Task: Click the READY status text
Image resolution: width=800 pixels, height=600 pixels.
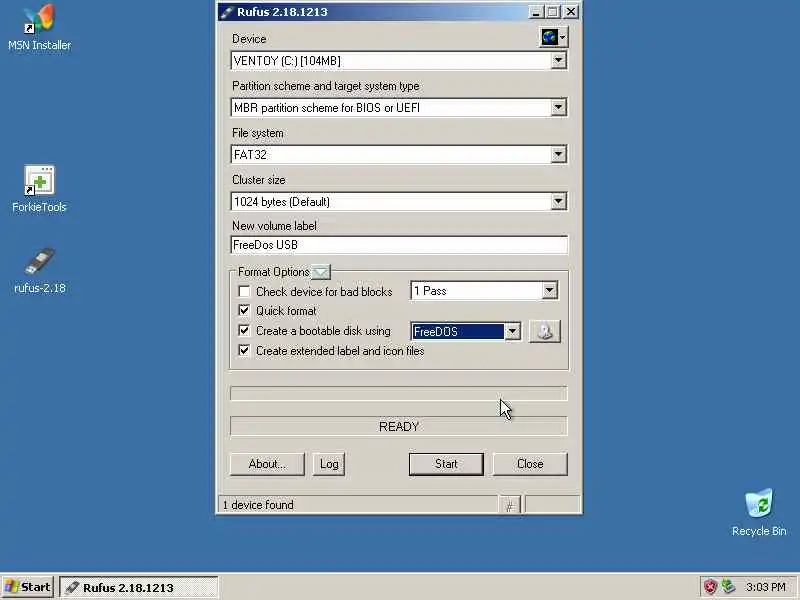Action: click(399, 427)
